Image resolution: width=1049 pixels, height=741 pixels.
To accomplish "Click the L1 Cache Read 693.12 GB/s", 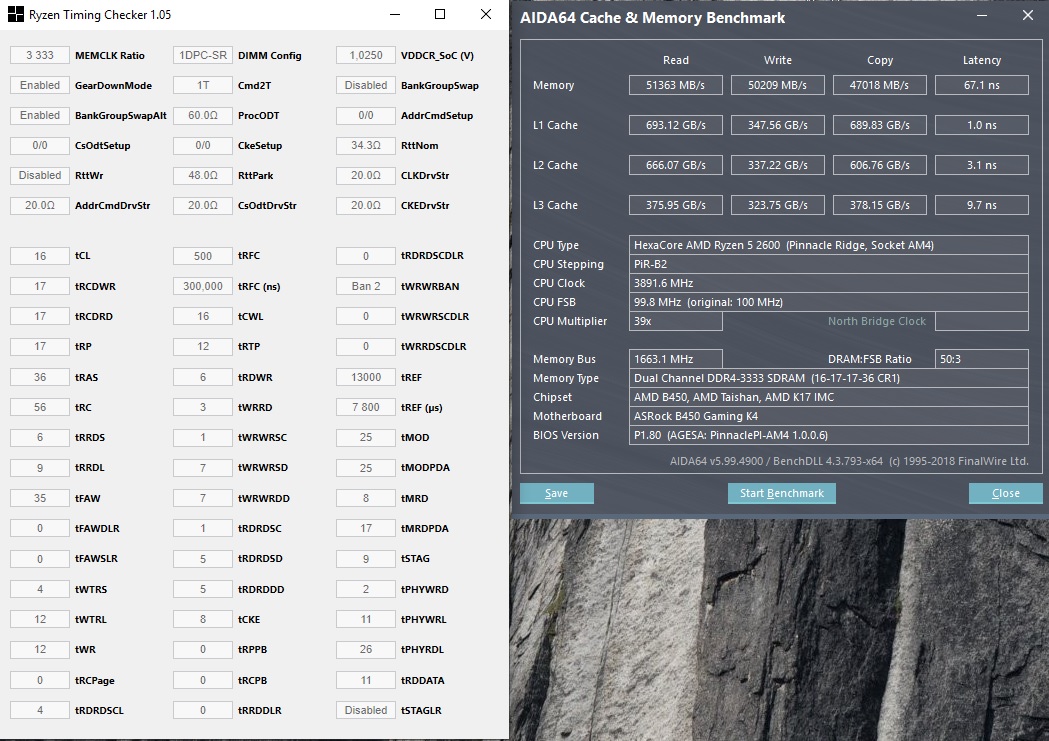I will [676, 125].
